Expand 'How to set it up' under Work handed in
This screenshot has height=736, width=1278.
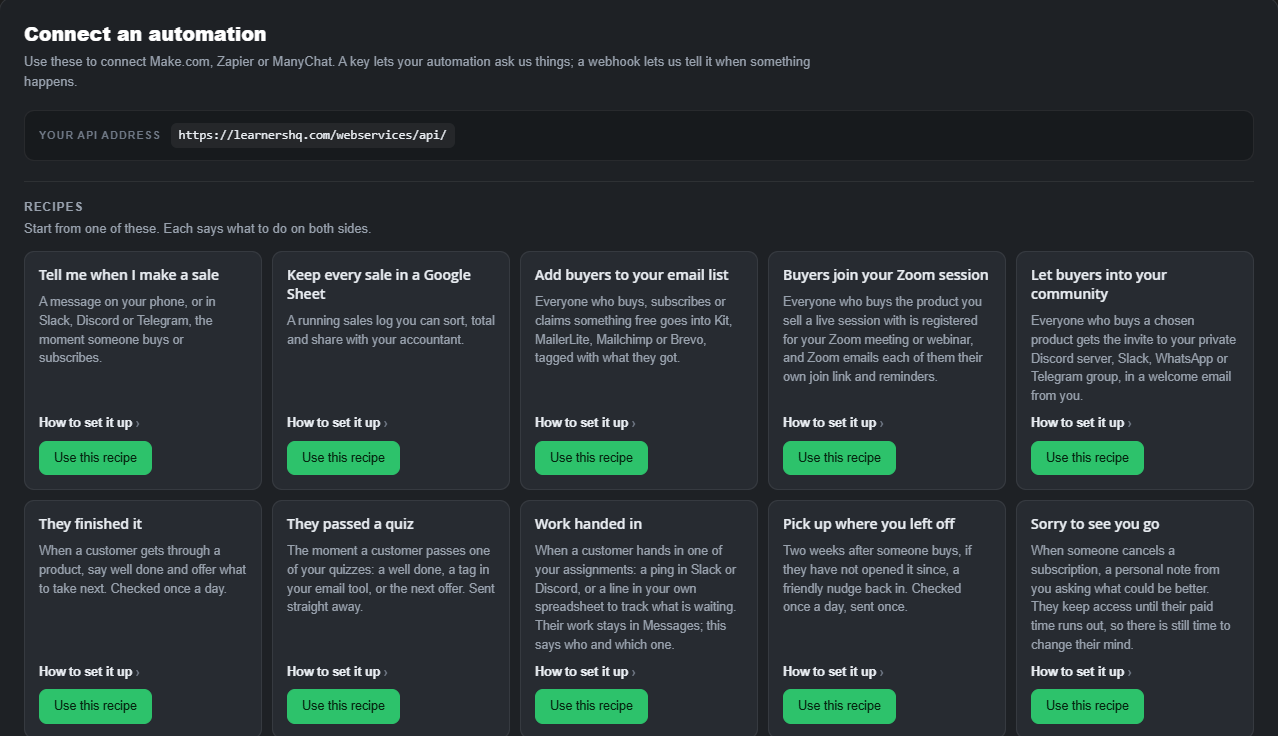[585, 672]
